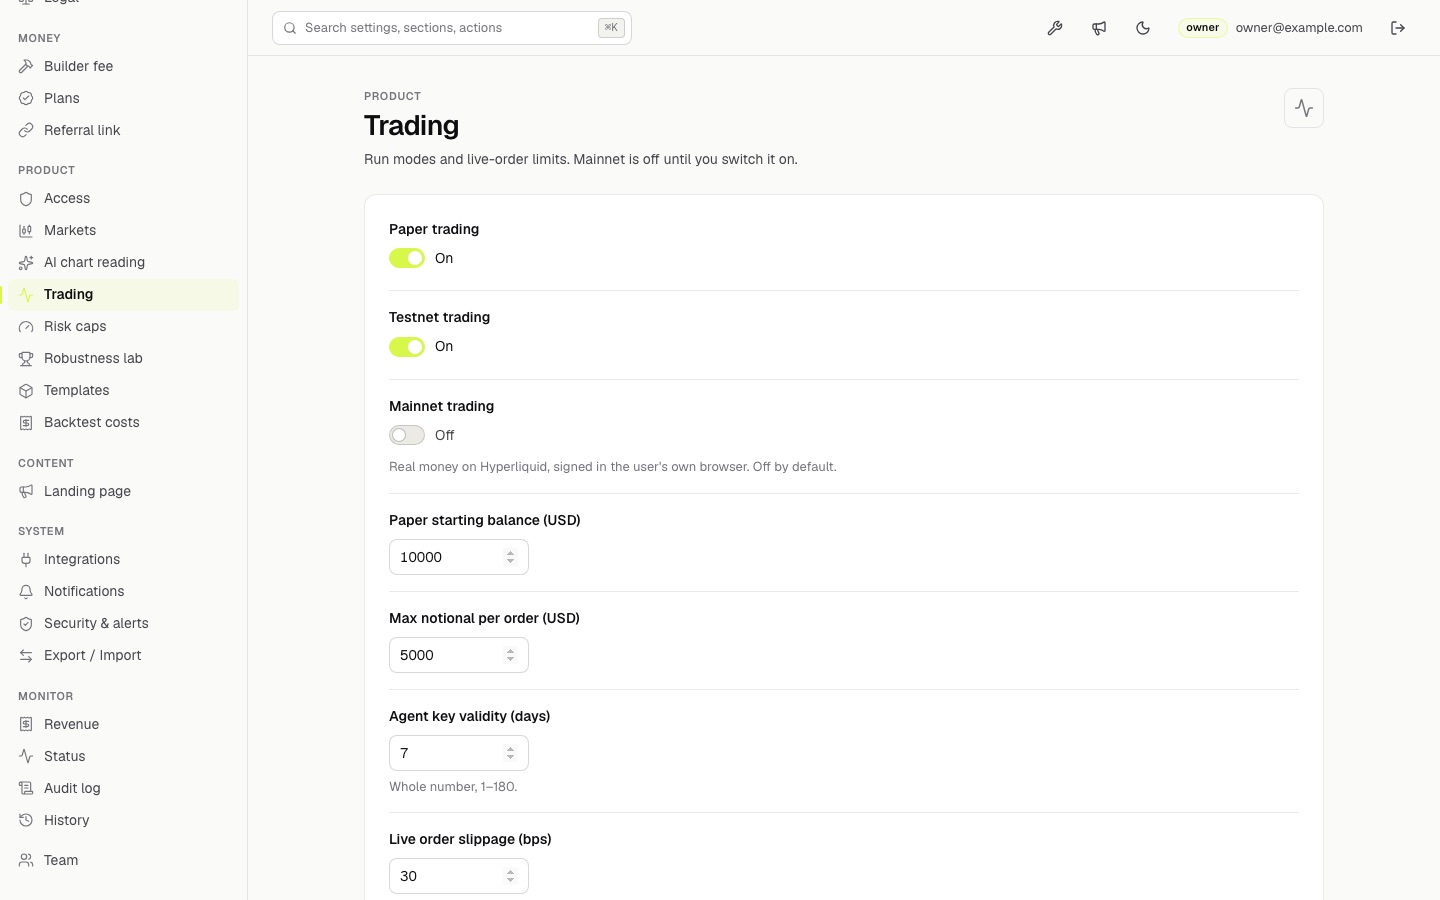This screenshot has height=900, width=1440.
Task: Click the Builder fee hammer icon
Action: tap(26, 66)
